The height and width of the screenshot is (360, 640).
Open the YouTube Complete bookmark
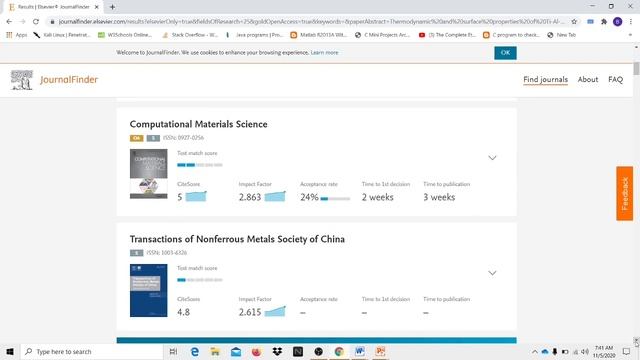[447, 35]
